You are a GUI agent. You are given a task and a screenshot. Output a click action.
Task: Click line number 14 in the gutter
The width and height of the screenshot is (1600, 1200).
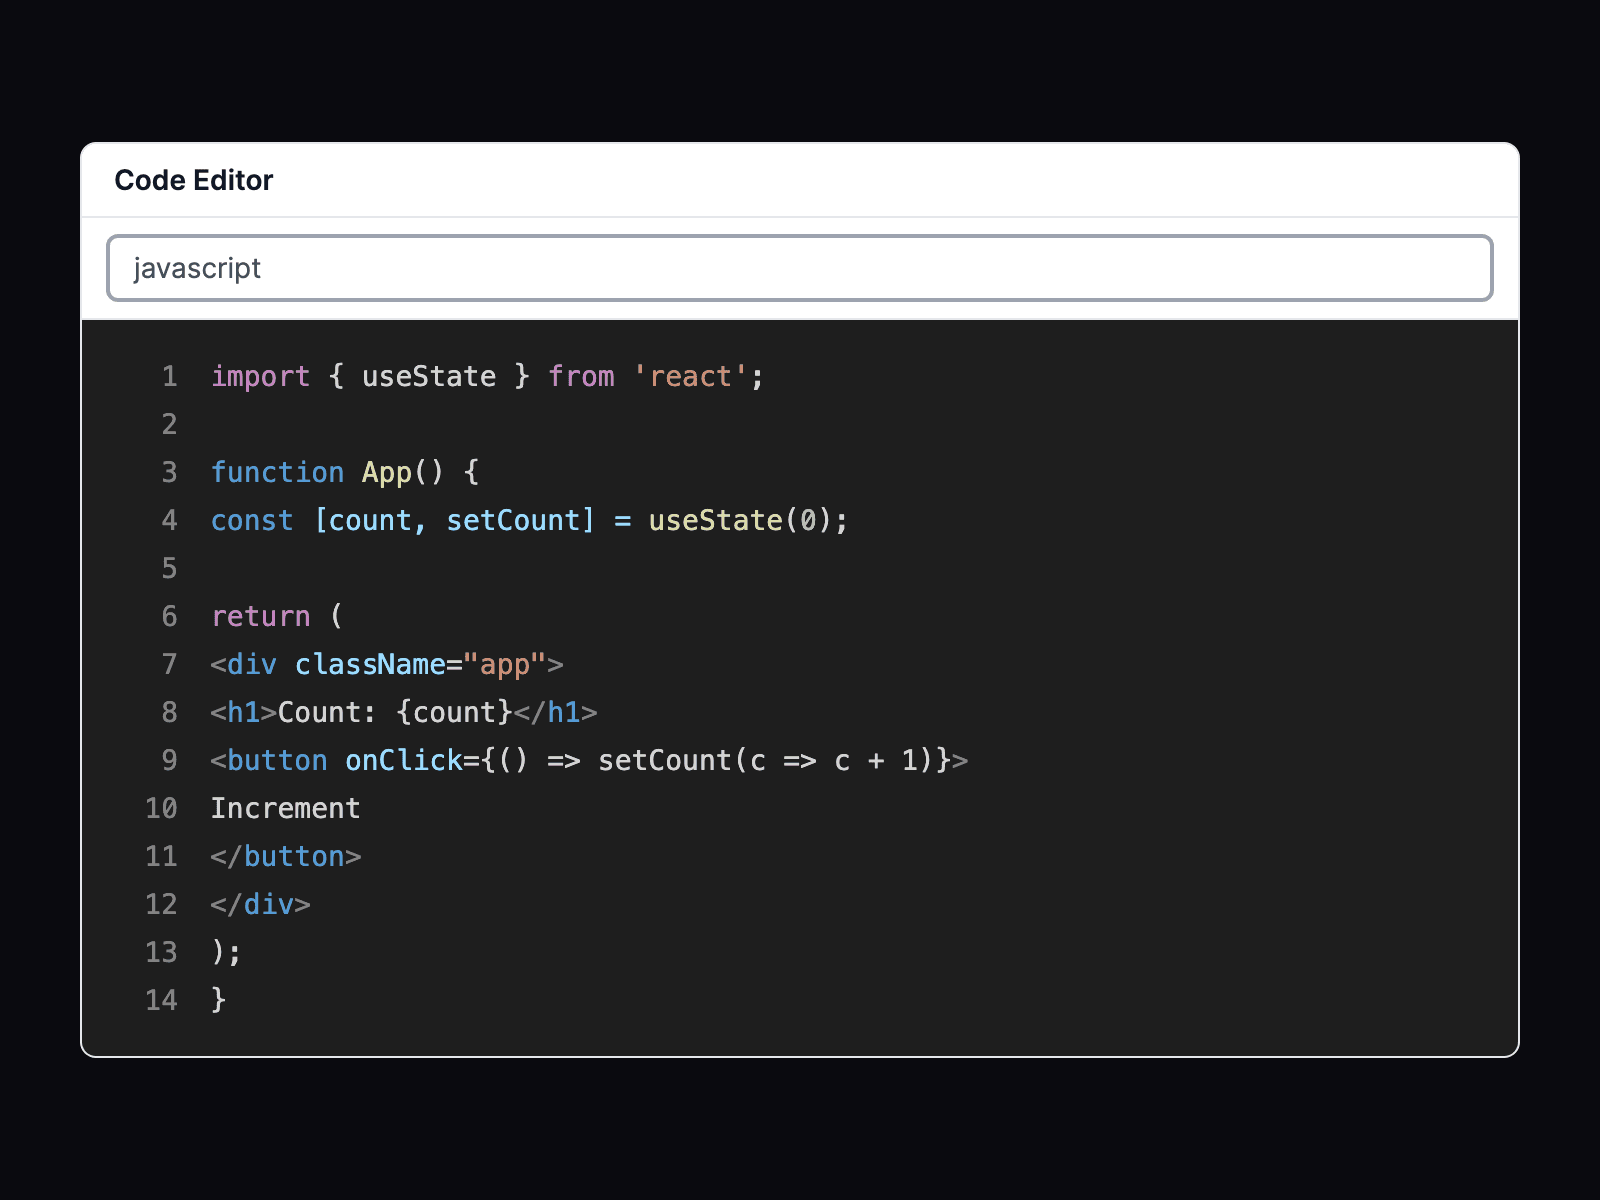click(161, 1000)
